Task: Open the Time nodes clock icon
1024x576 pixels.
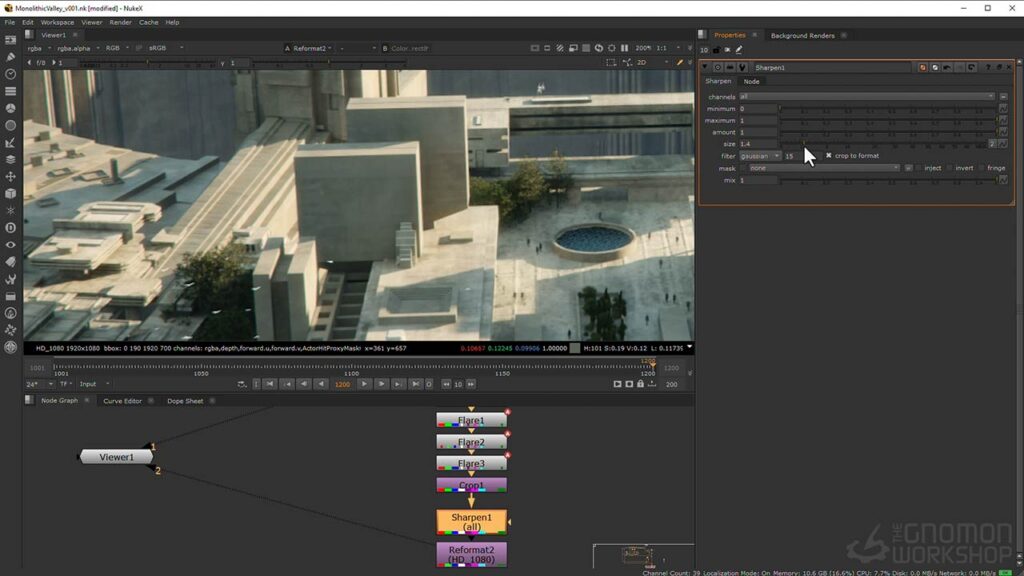Action: pyautogui.click(x=10, y=74)
